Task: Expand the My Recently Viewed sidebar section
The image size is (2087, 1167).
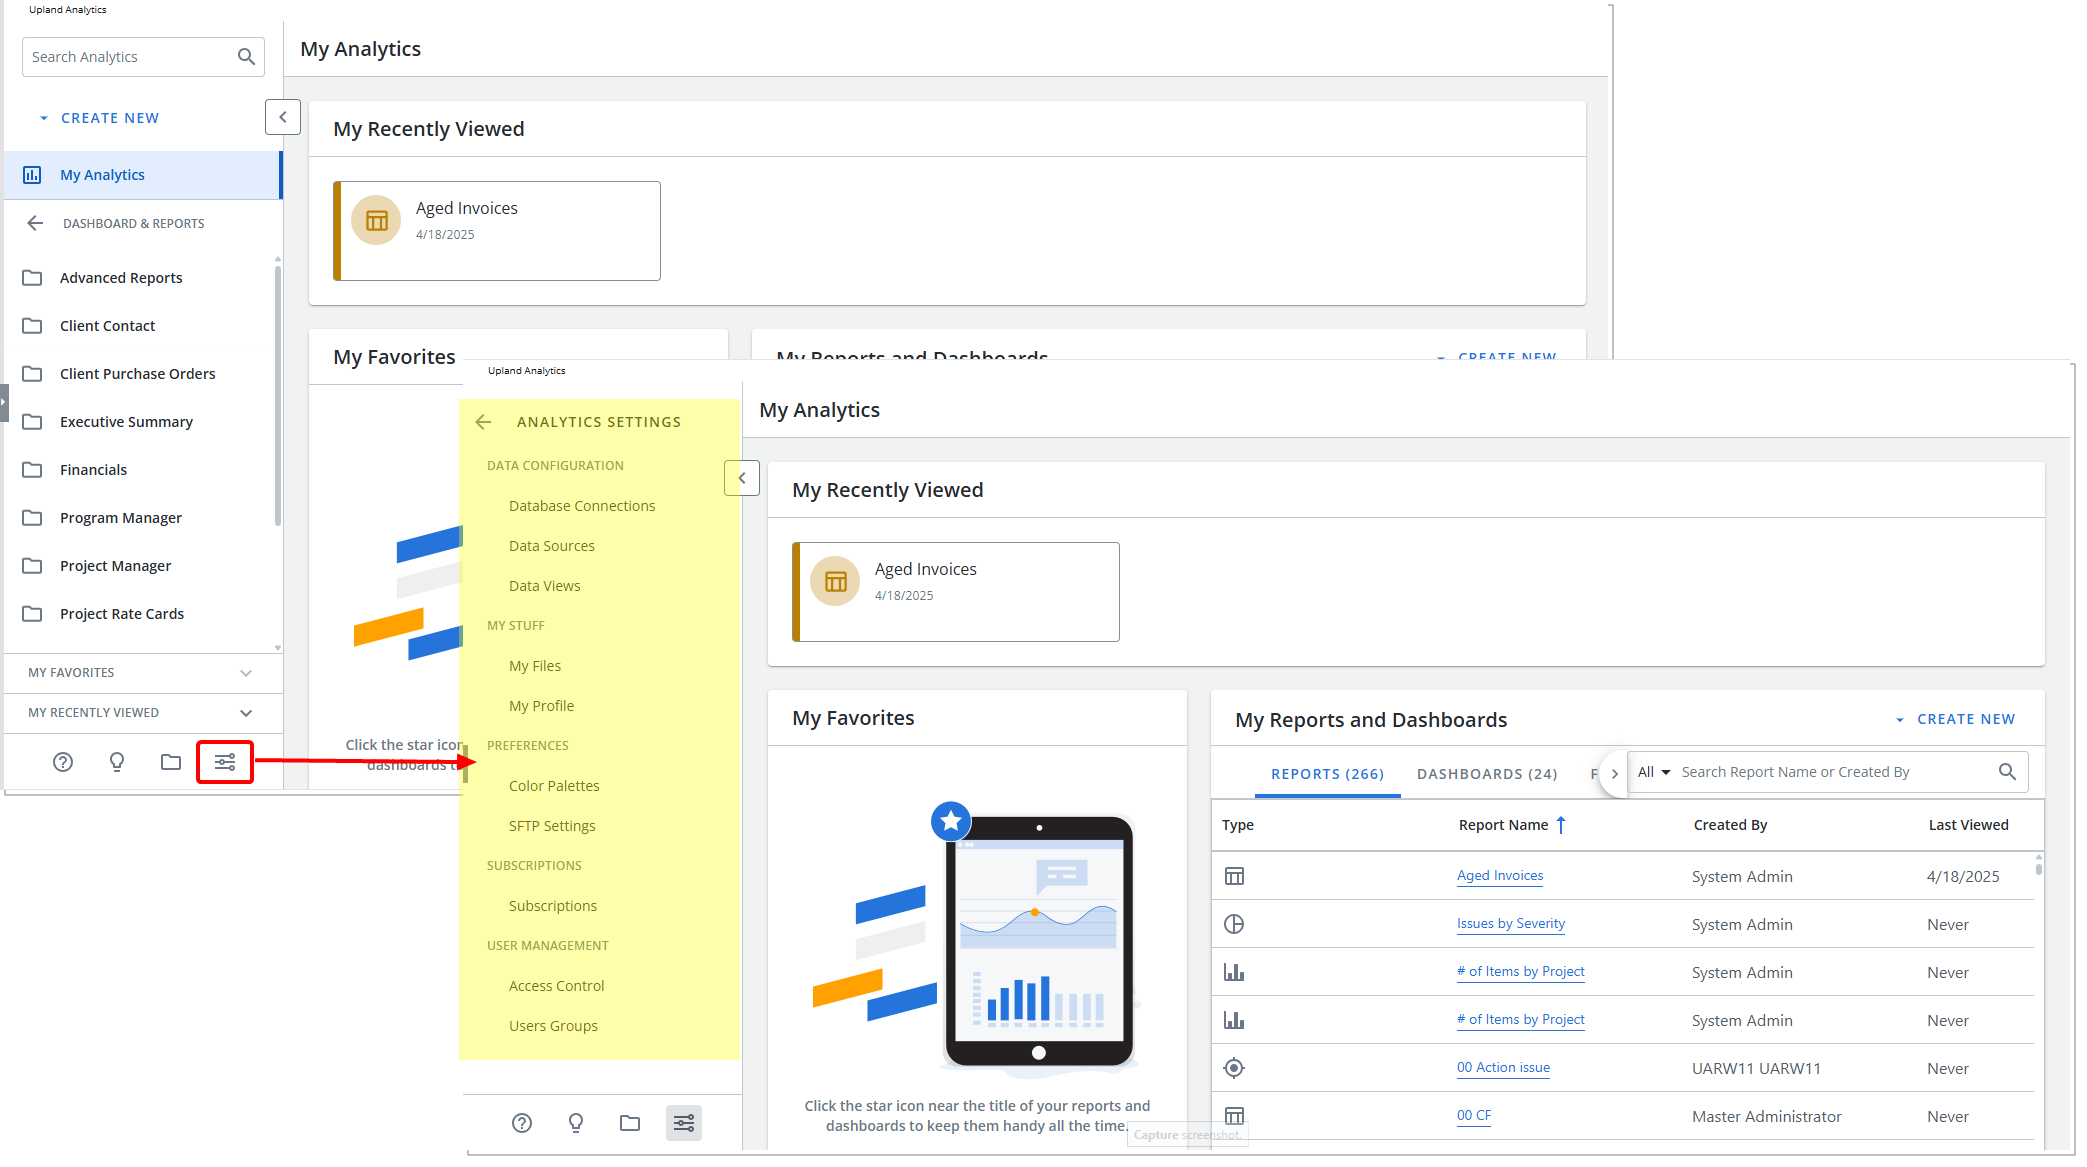Action: coord(246,713)
